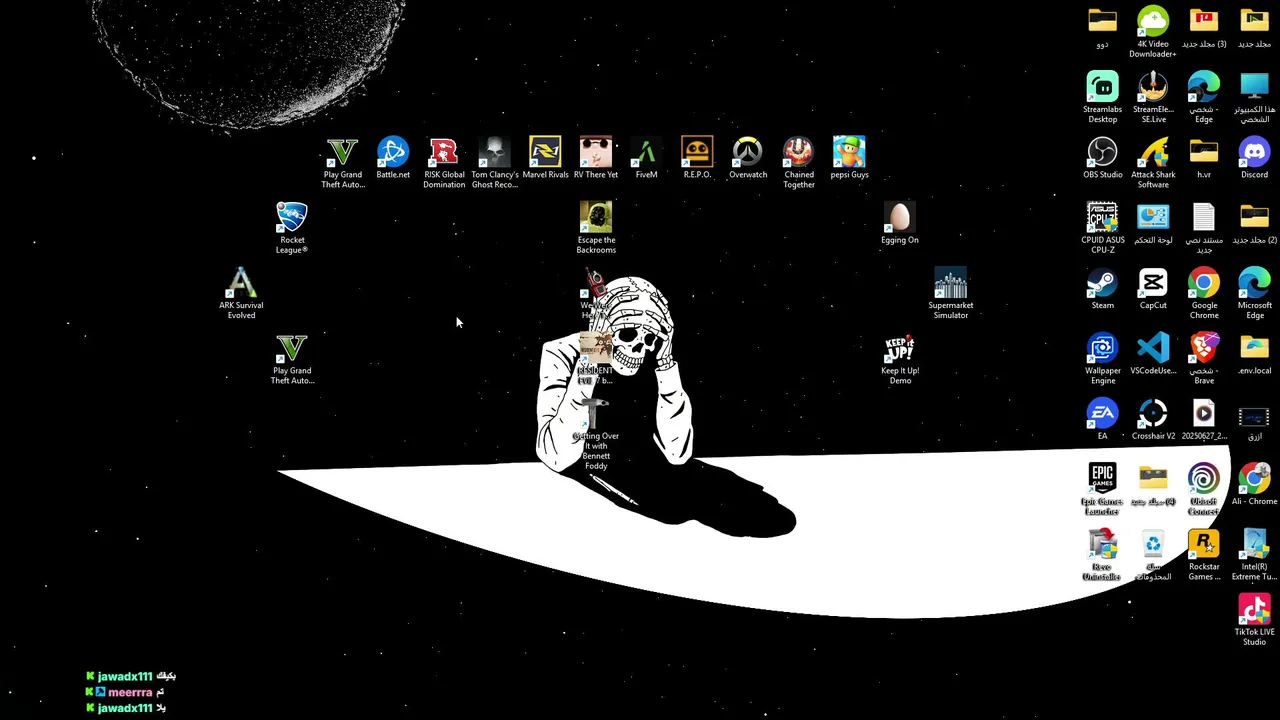Open the h.vr folder
The image size is (1280, 720).
tap(1204, 158)
